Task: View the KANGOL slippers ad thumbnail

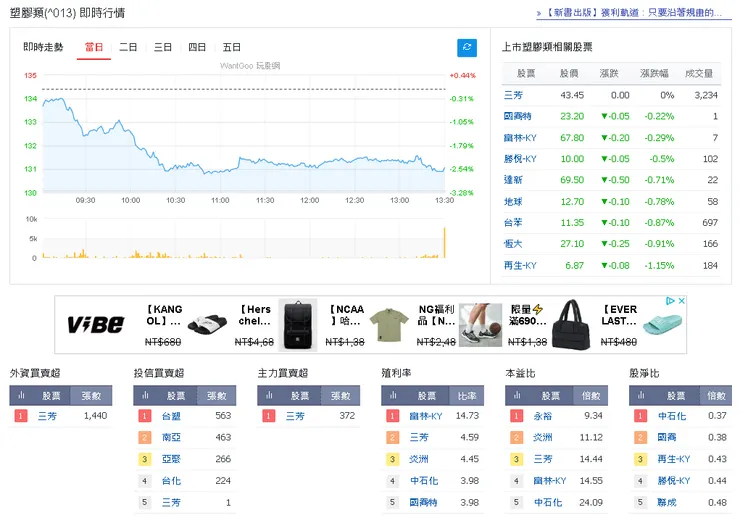Action: click(207, 325)
